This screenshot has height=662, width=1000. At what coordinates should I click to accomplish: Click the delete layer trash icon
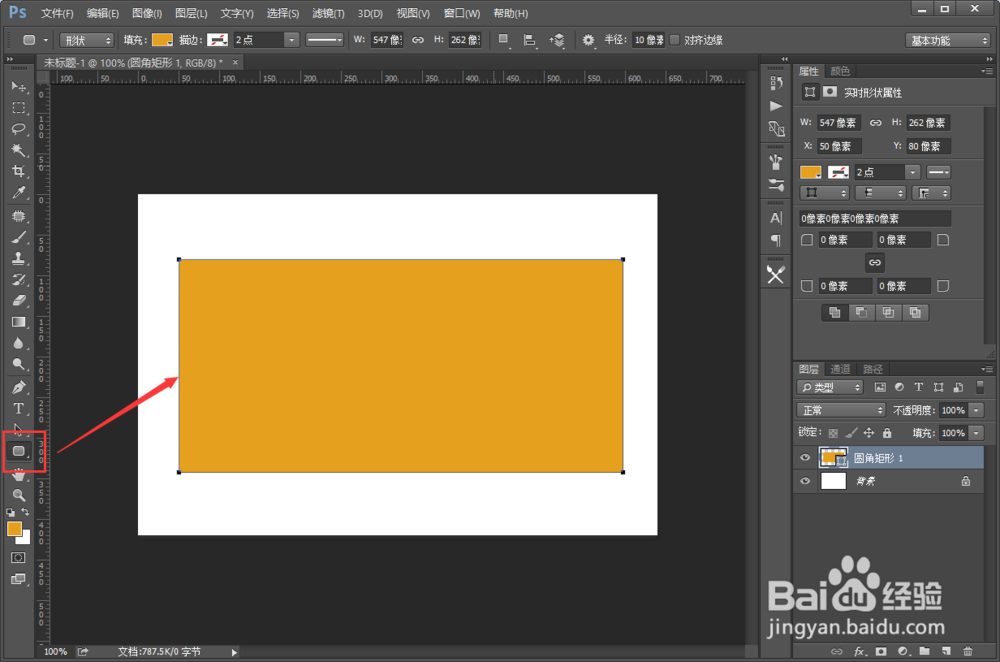click(967, 651)
